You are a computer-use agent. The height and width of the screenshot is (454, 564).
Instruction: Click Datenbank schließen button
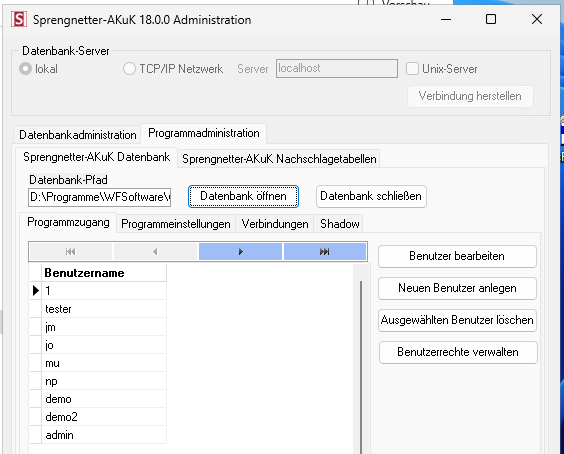pyautogui.click(x=371, y=196)
